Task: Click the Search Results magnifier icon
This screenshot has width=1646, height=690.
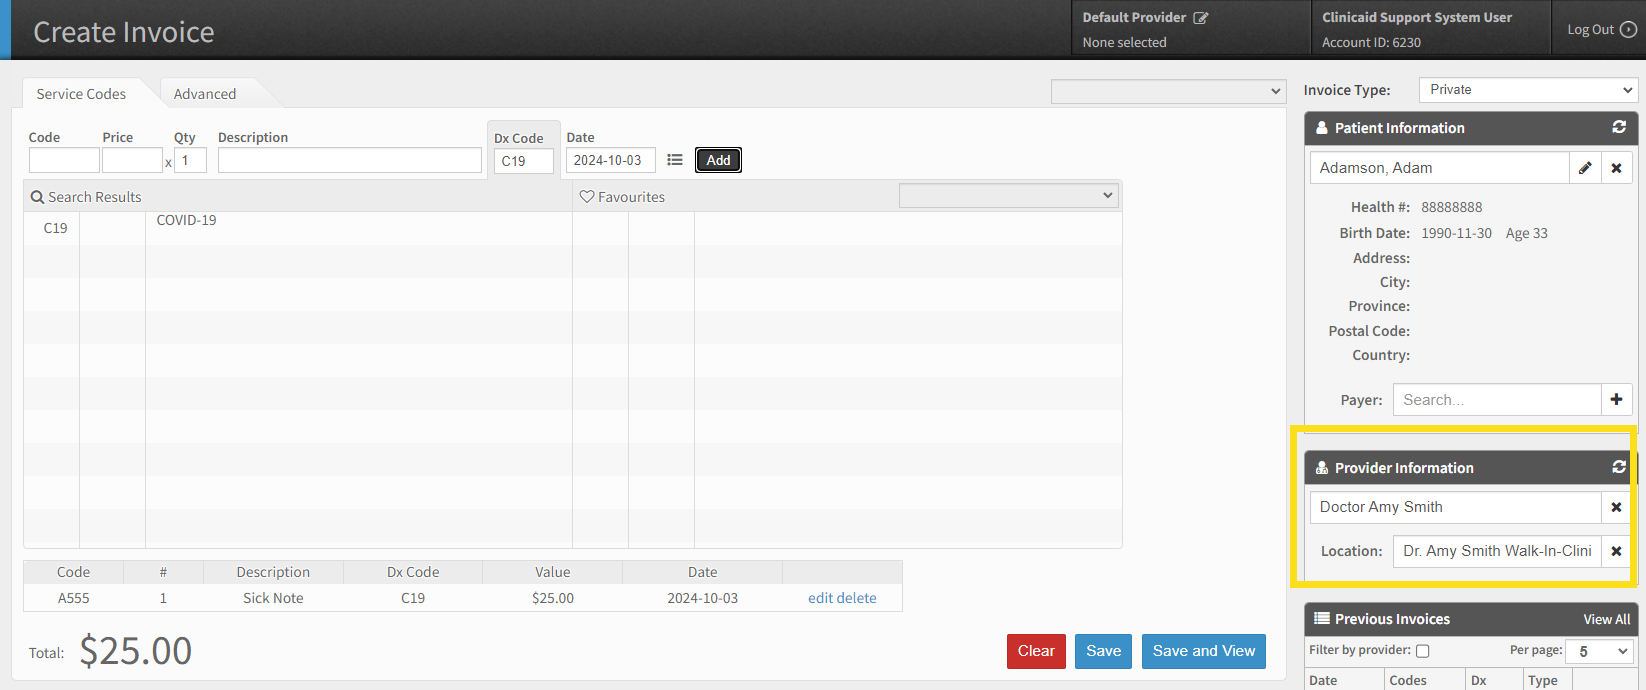Action: (37, 197)
